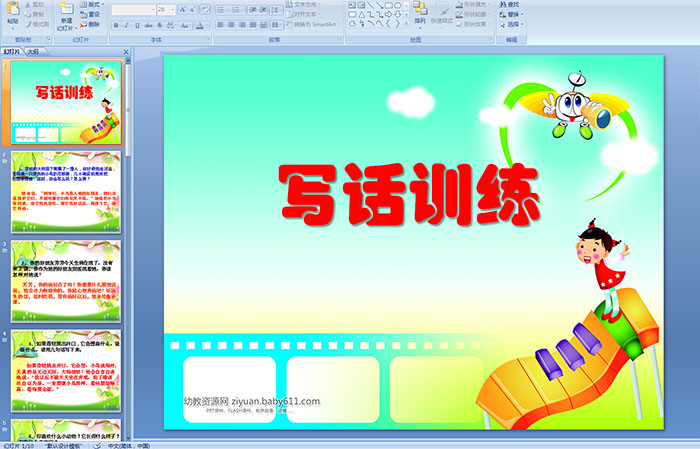Select slide 3 thumbnail

click(x=66, y=281)
